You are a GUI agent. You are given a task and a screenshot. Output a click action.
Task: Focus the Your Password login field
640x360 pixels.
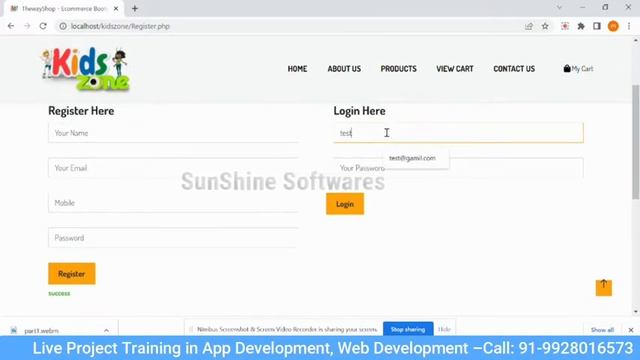point(458,168)
